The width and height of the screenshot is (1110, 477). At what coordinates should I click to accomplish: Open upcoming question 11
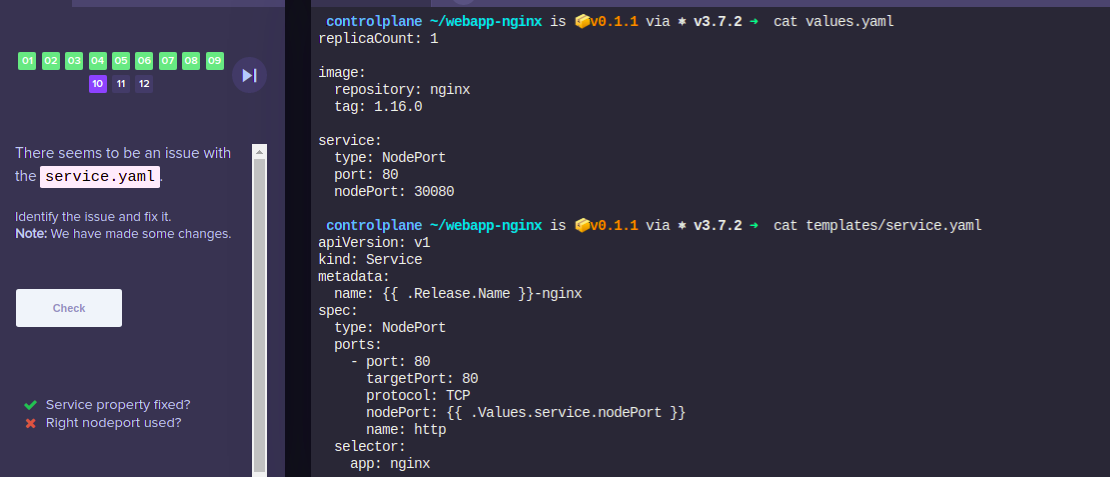(121, 84)
